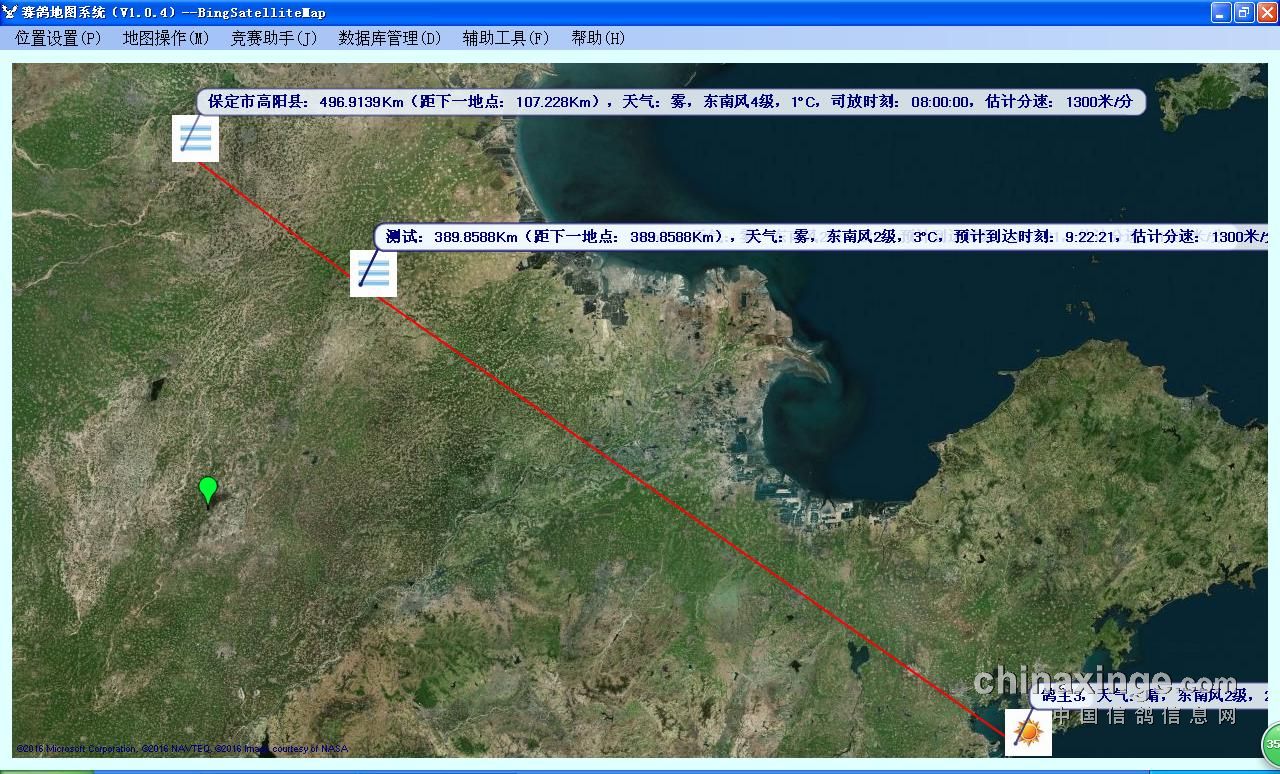1280x774 pixels.
Task: Open the 竞赛助手(J) menu
Action: pyautogui.click(x=274, y=38)
